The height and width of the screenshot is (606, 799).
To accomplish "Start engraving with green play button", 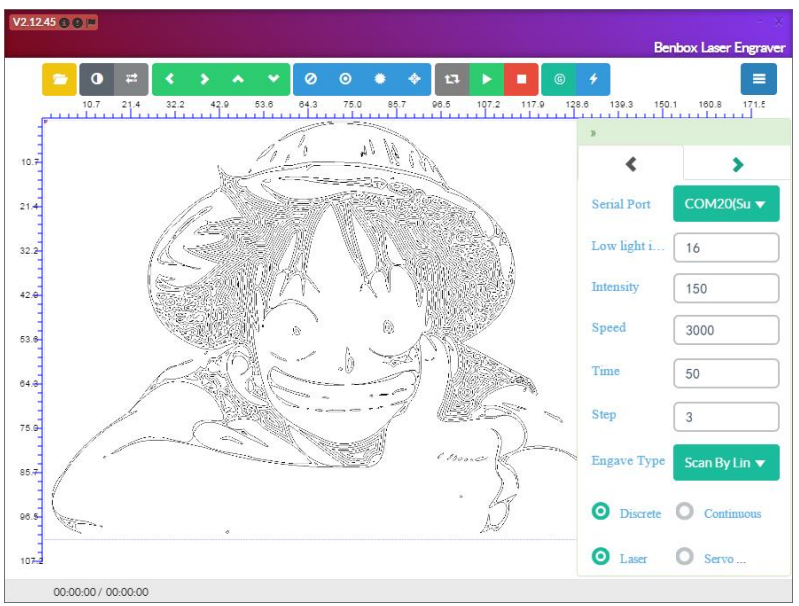I will click(x=487, y=79).
